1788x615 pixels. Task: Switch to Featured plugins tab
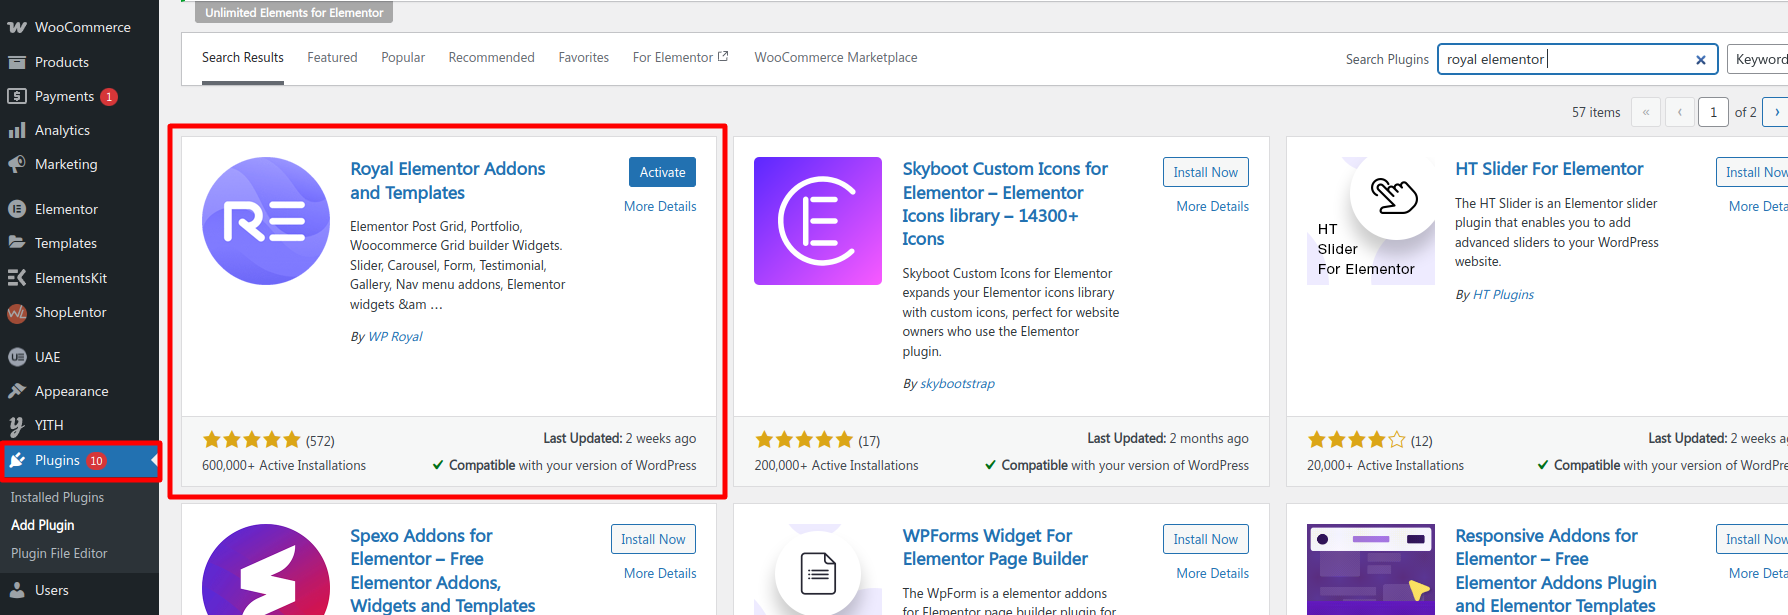coord(332,58)
